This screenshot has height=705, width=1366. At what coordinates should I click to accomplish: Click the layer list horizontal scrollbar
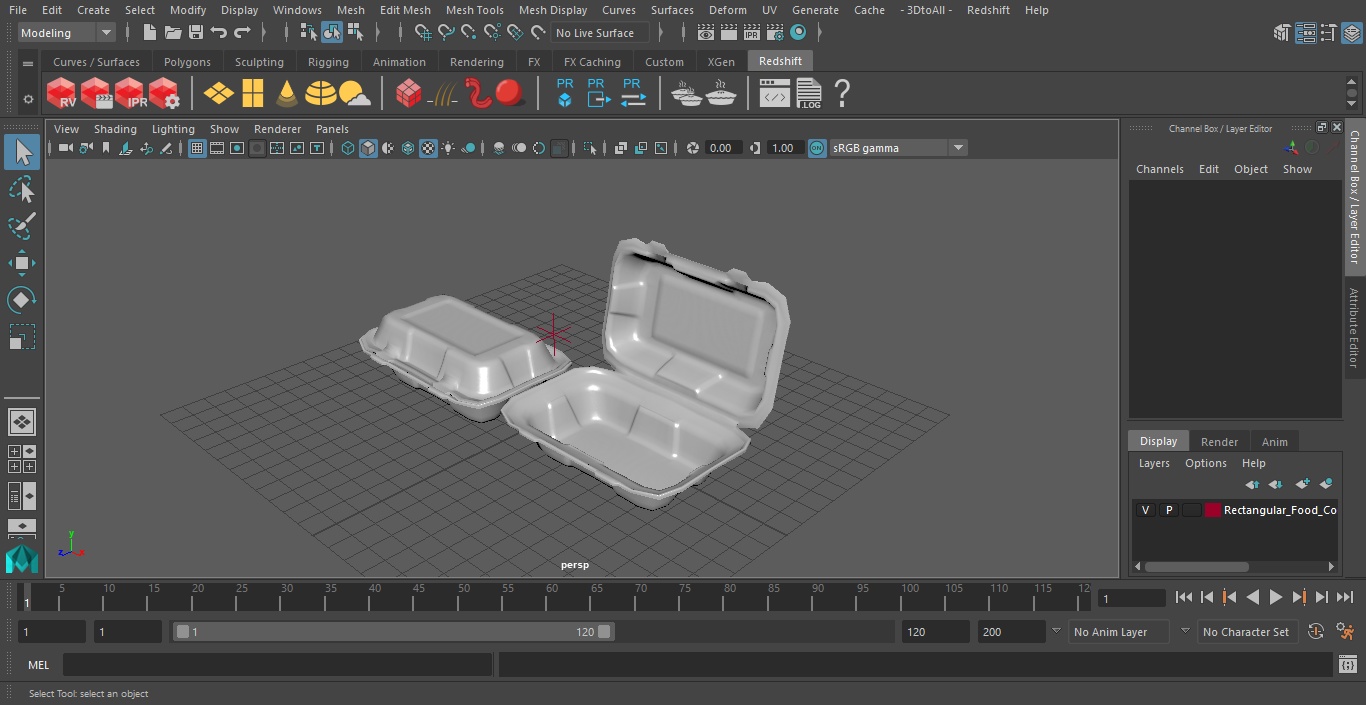tap(1196, 566)
